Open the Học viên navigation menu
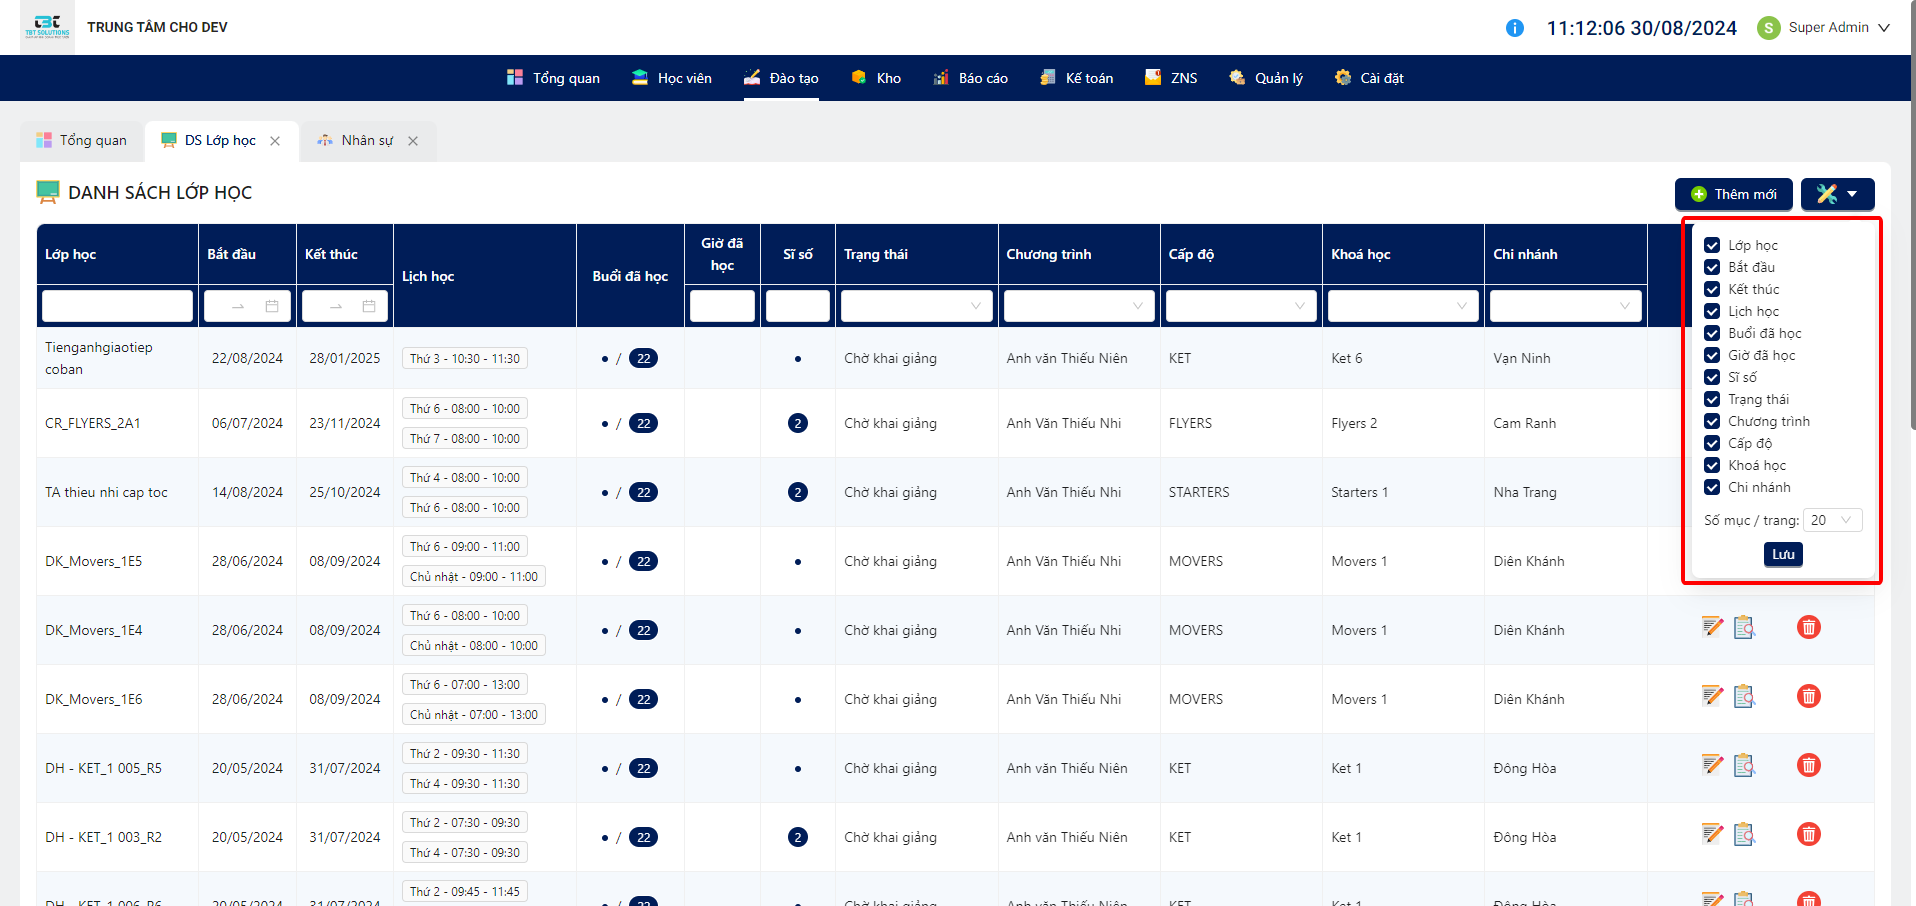Screen dimensions: 1916x906 point(672,78)
